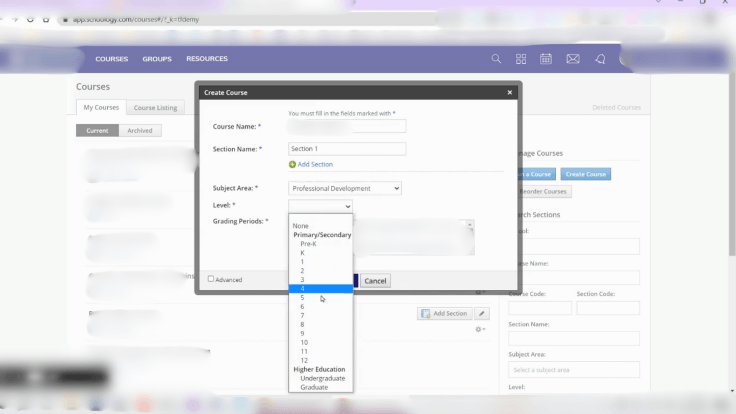Click the Reorder Courses button
736x414 pixels.
click(543, 192)
